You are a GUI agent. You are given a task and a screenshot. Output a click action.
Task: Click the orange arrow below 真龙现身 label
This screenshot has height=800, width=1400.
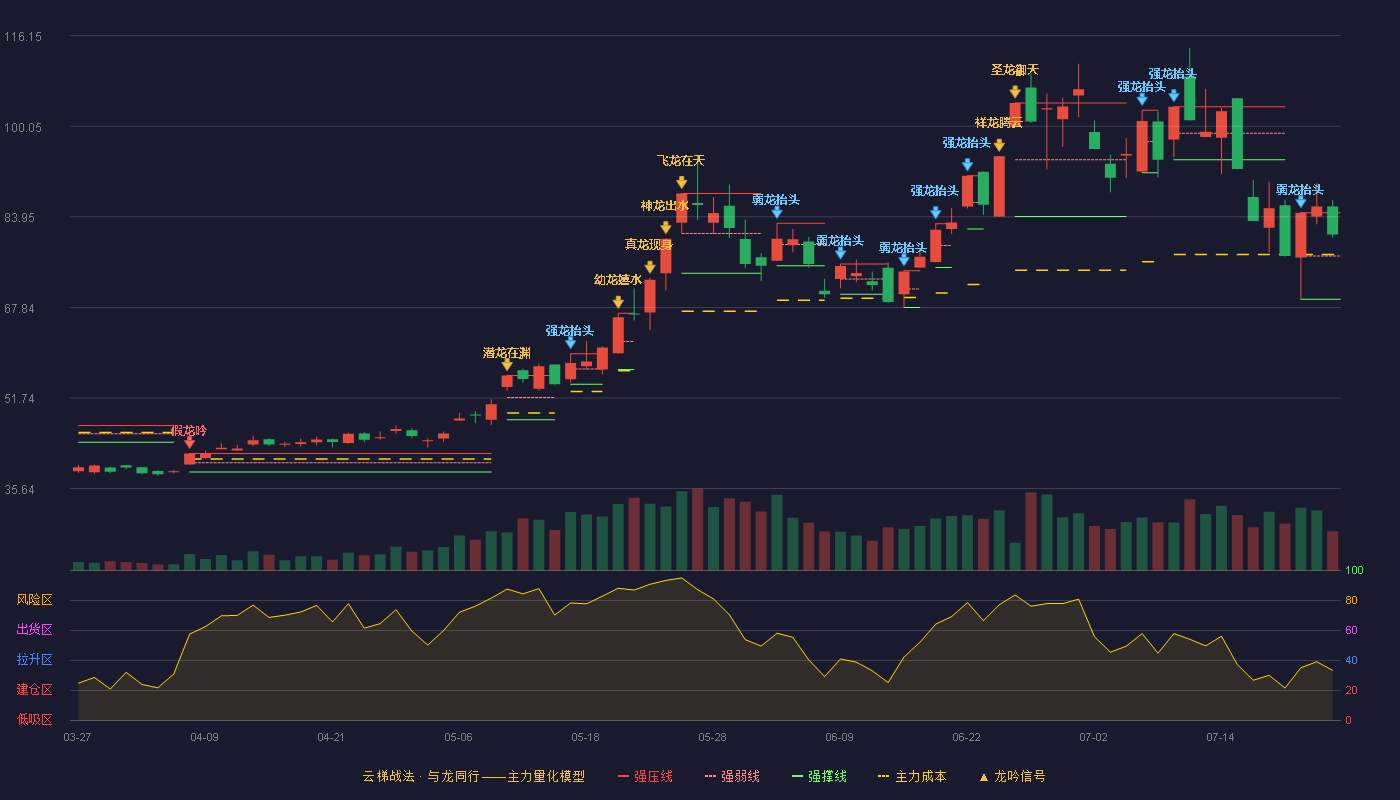coord(650,267)
